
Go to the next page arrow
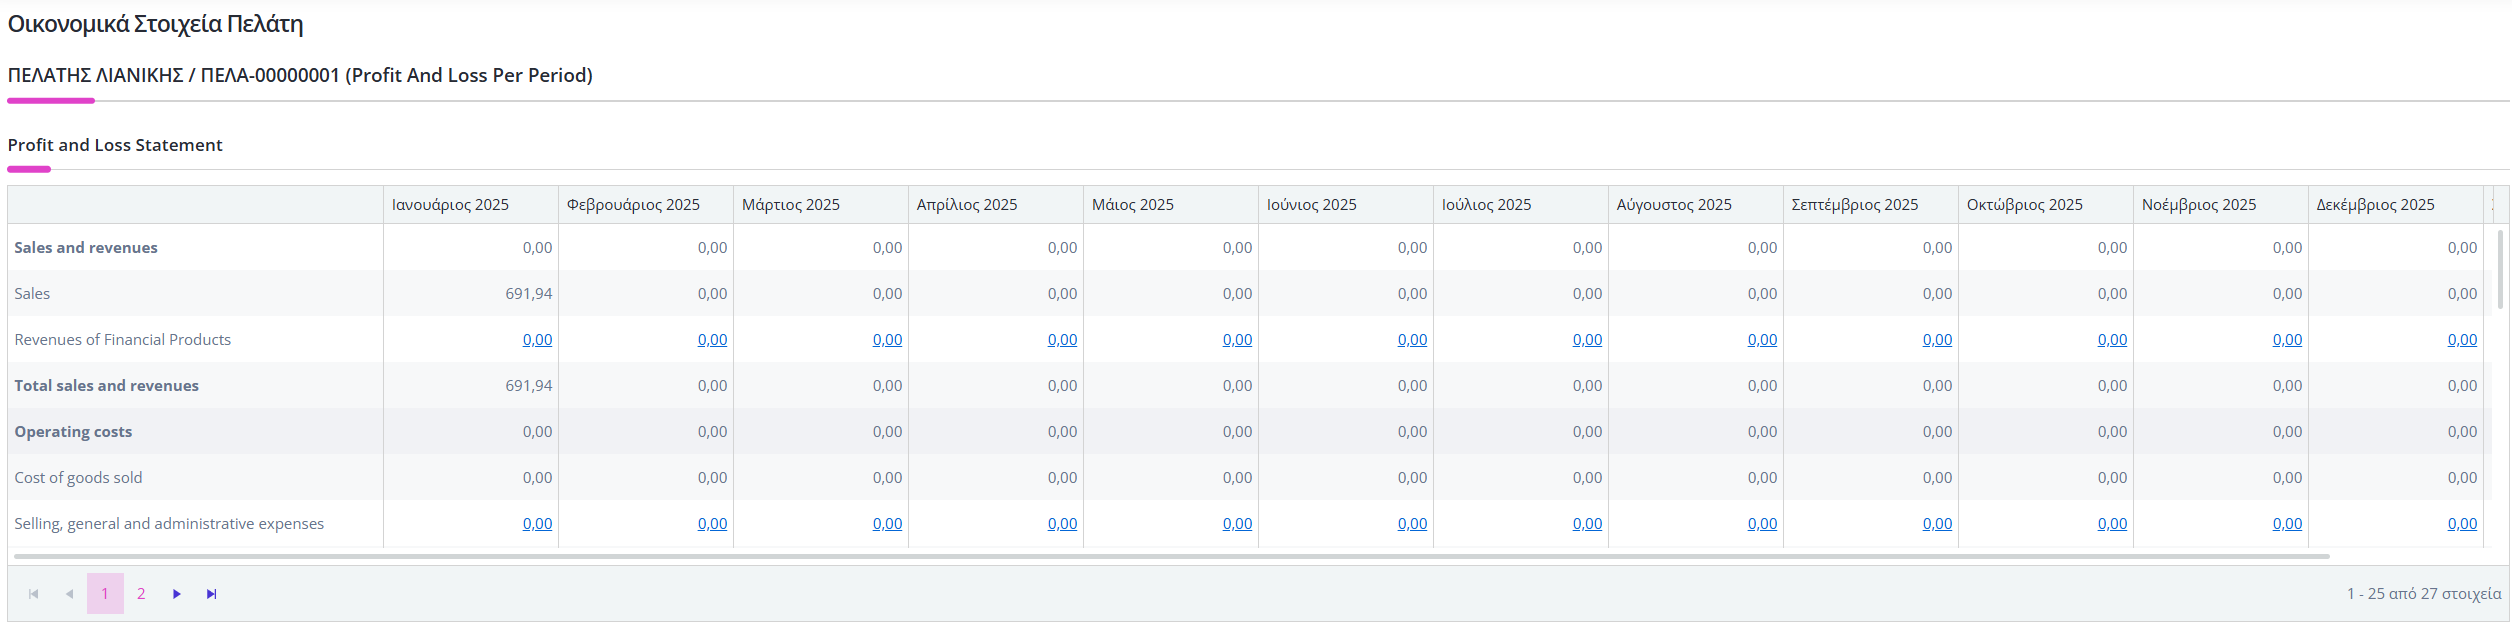(x=177, y=594)
